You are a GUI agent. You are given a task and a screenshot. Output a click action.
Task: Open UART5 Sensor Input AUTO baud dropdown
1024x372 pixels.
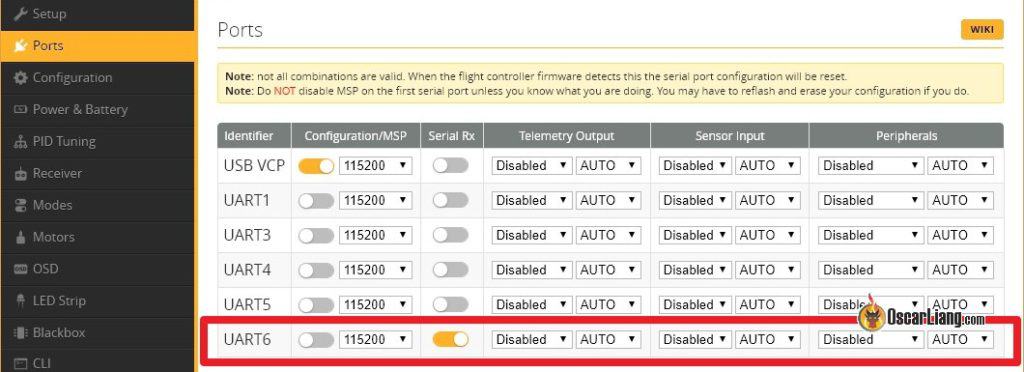(x=767, y=304)
